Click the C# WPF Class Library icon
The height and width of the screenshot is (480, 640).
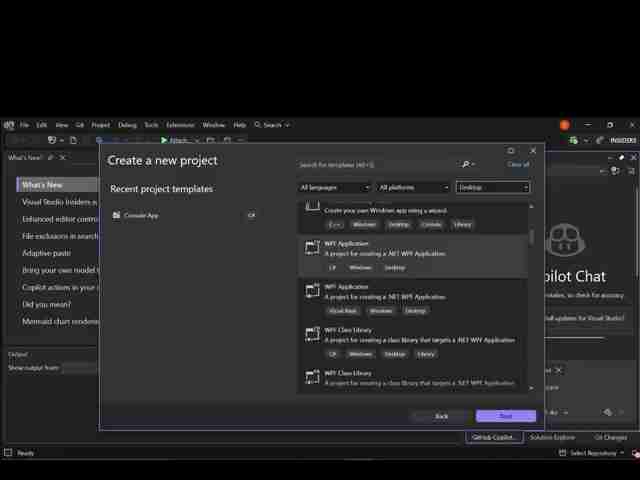coord(312,334)
